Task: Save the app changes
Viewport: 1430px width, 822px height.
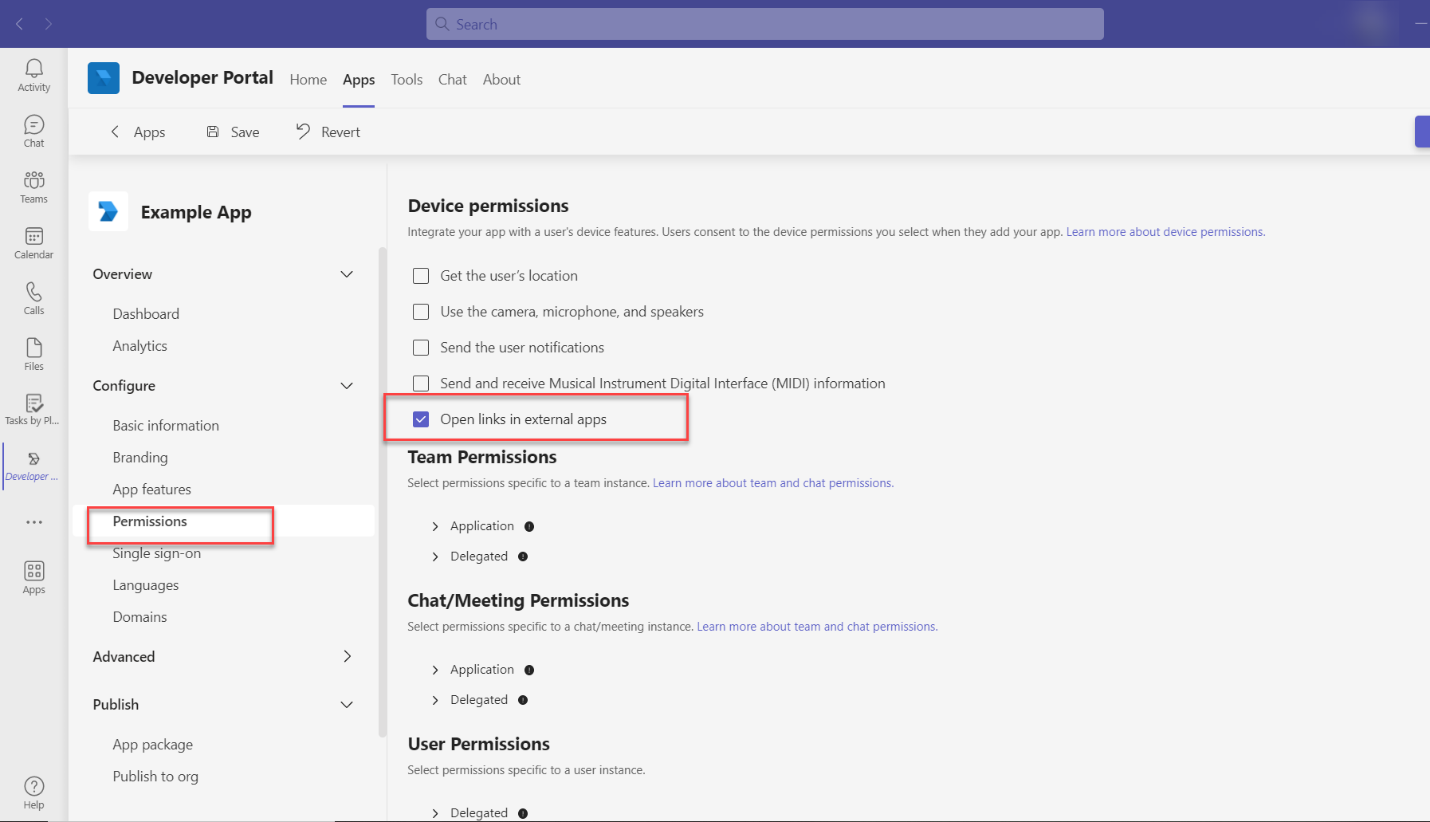Action: pos(232,132)
